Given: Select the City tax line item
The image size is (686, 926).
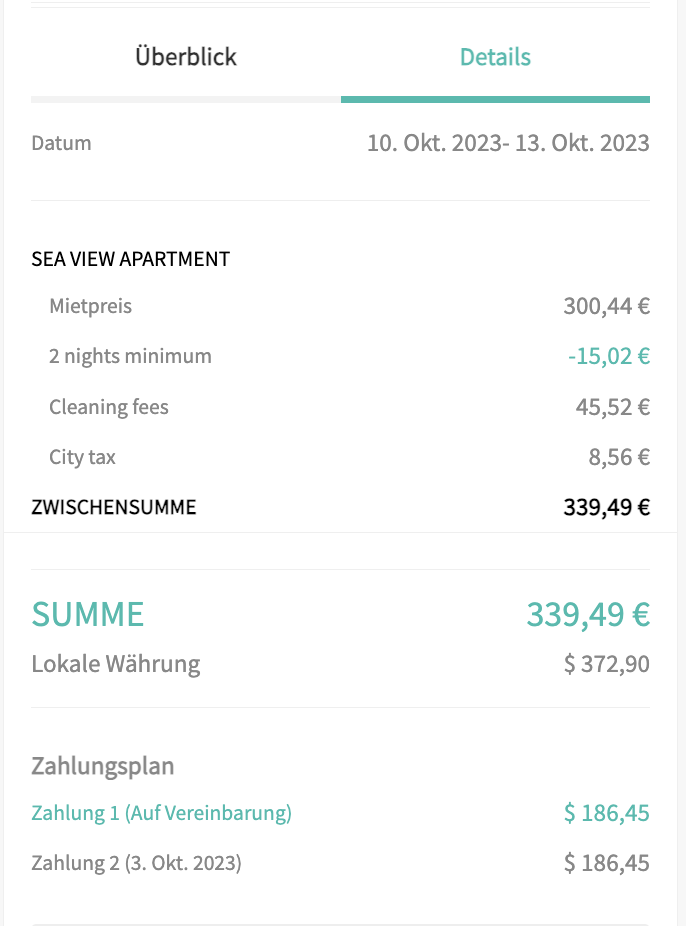Looking at the screenshot, I should pos(83,457).
